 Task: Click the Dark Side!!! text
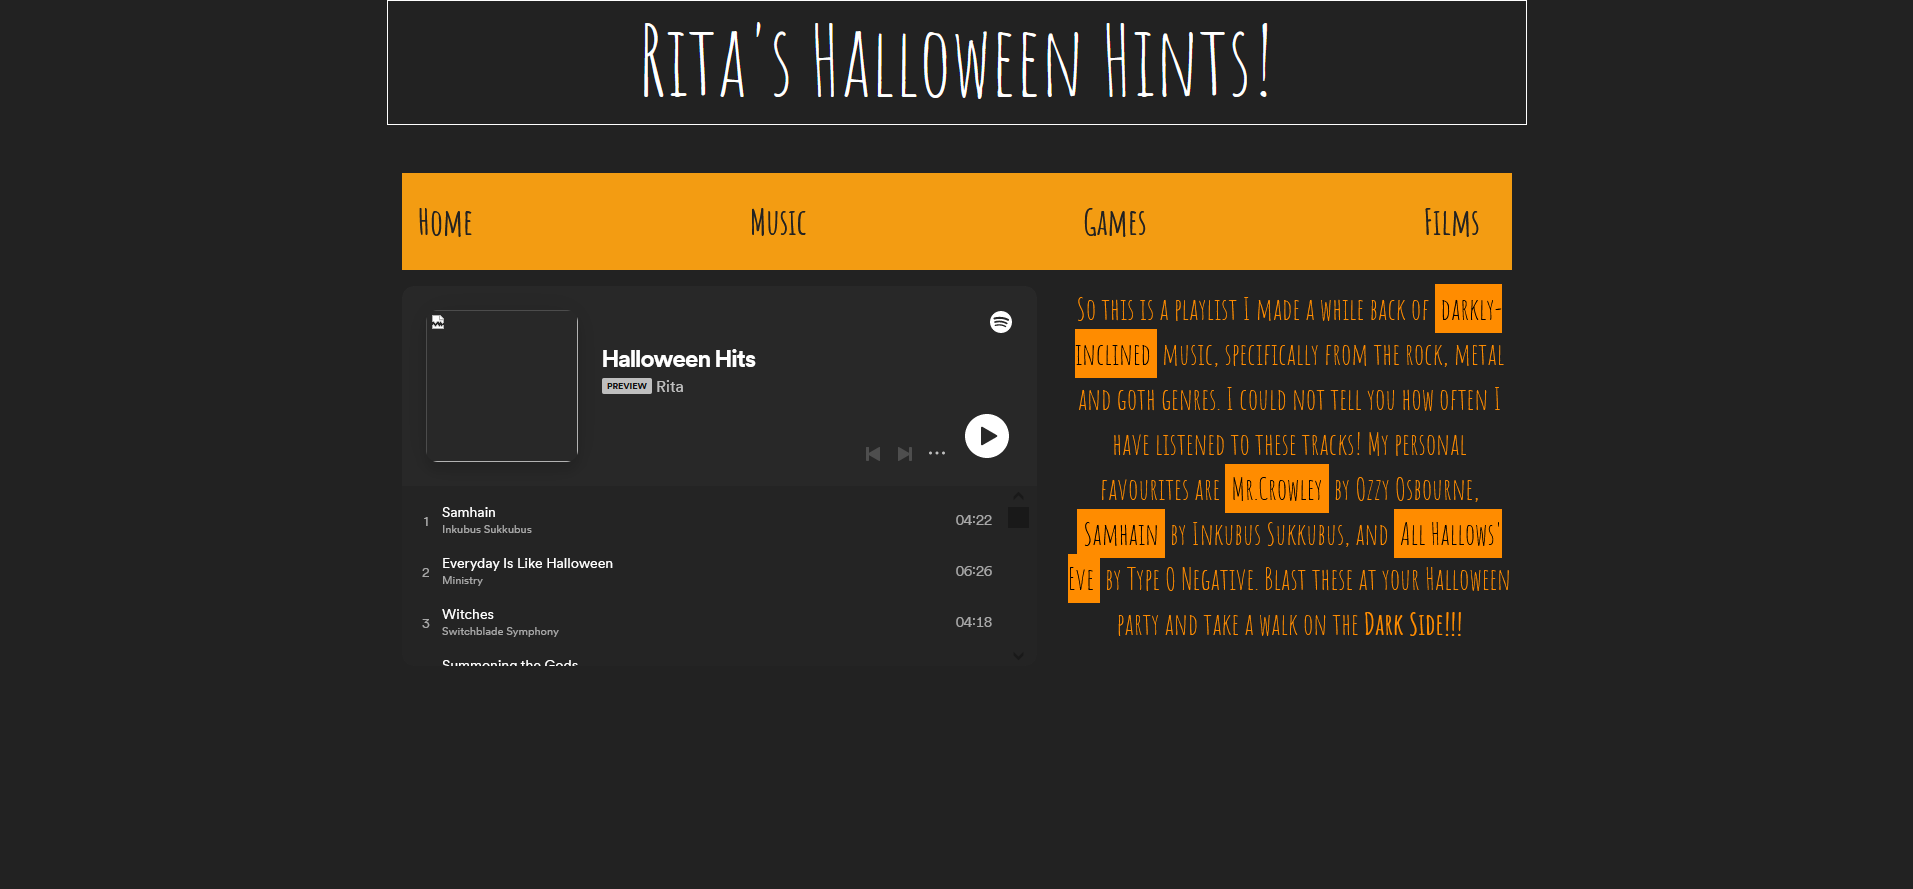click(1413, 625)
